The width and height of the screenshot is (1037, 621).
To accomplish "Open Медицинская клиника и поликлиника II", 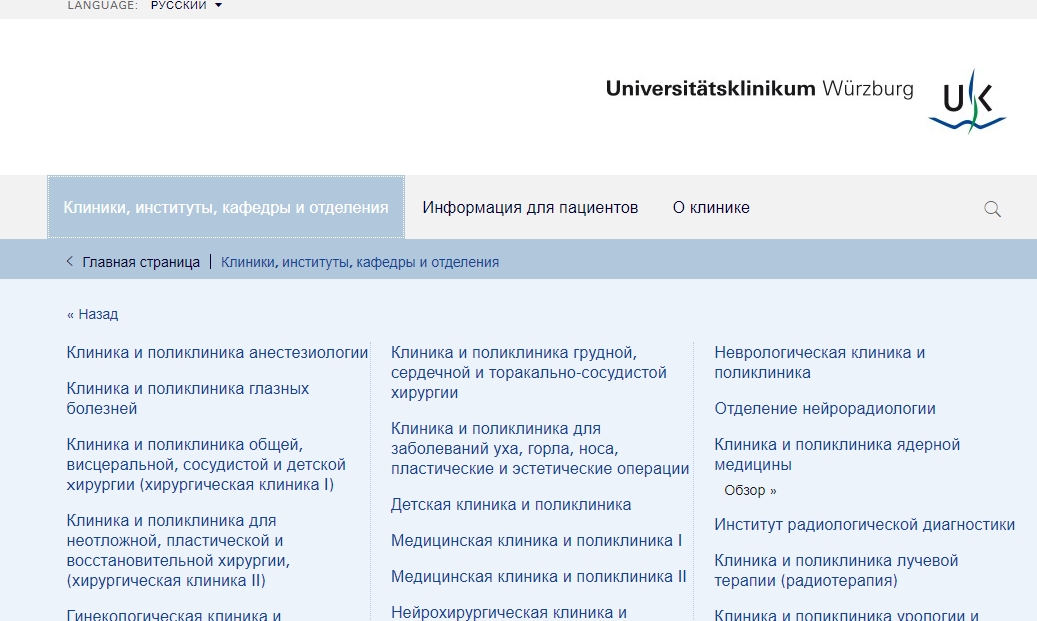I will 538,577.
